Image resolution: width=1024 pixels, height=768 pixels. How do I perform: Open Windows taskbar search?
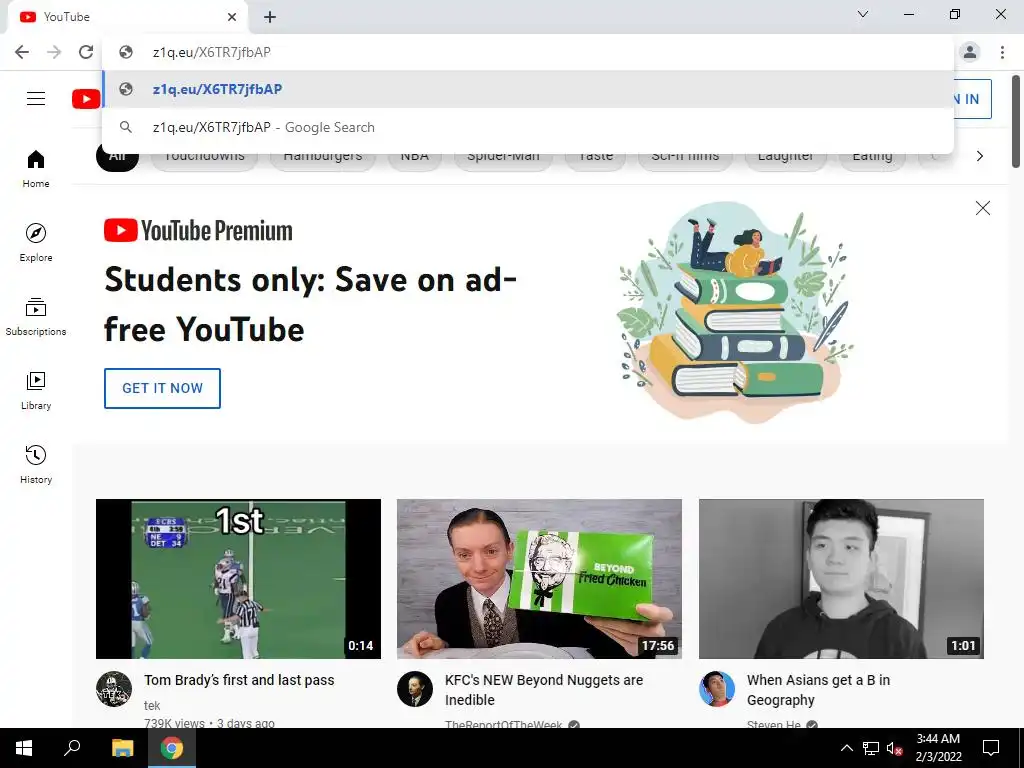point(72,748)
